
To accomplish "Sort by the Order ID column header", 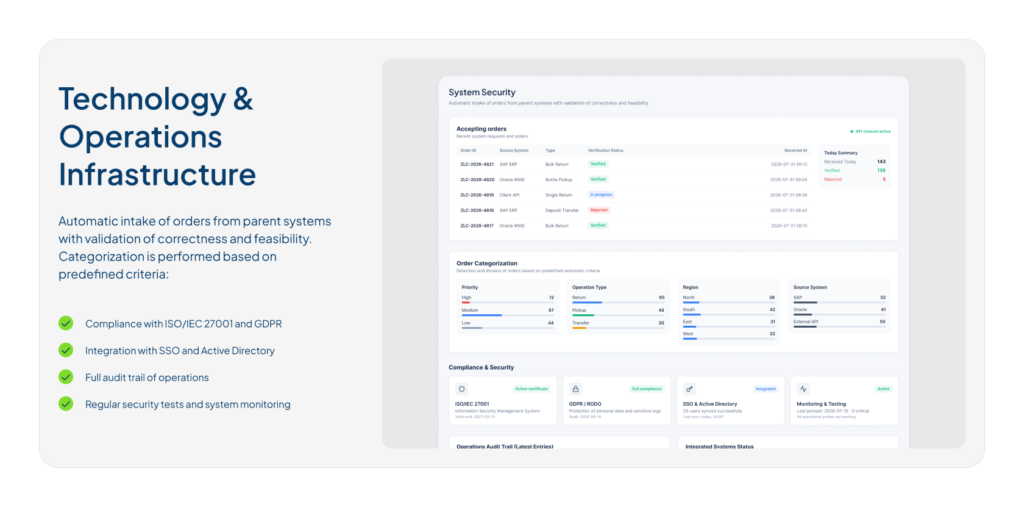I will 468,150.
